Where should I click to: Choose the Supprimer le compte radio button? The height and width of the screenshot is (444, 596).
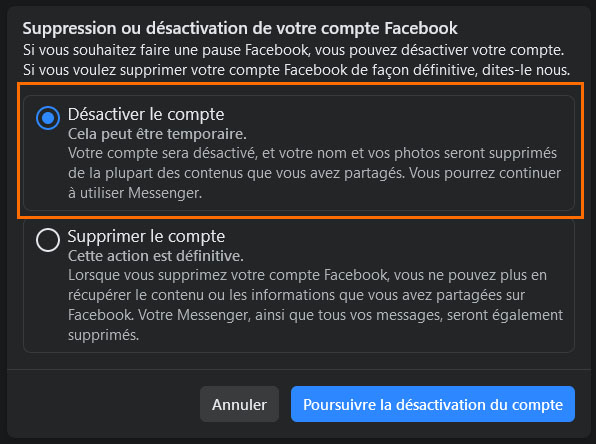click(48, 240)
